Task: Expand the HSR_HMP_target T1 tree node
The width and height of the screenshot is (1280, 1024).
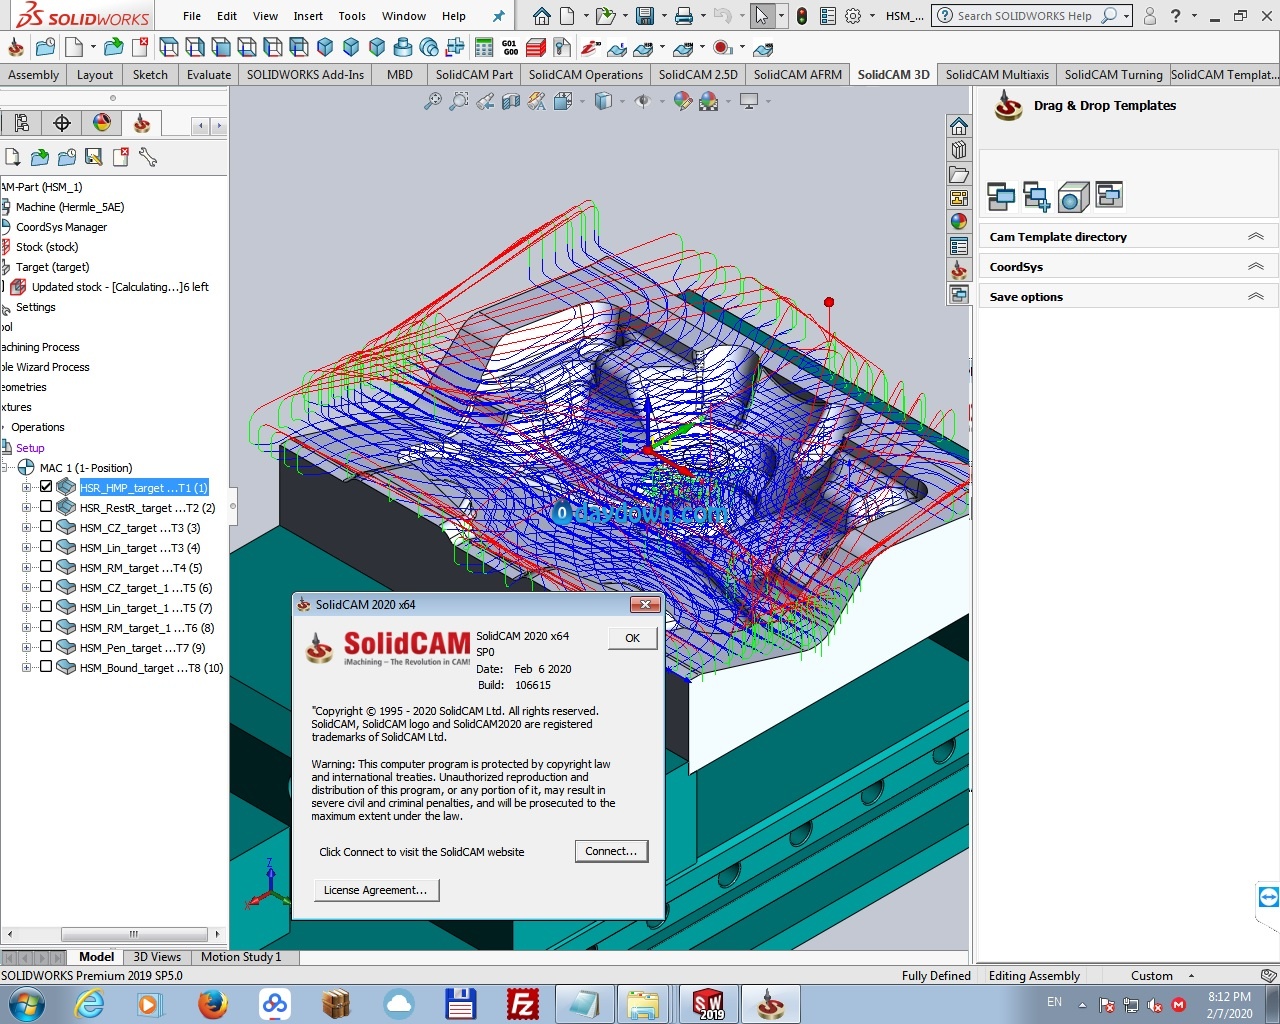Action: pos(27,488)
